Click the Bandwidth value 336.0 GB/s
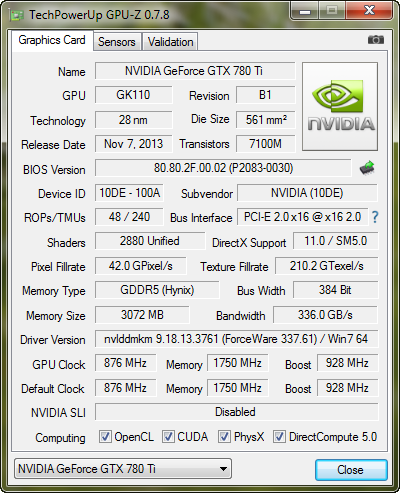Image resolution: width=400 pixels, height=493 pixels. point(325,315)
